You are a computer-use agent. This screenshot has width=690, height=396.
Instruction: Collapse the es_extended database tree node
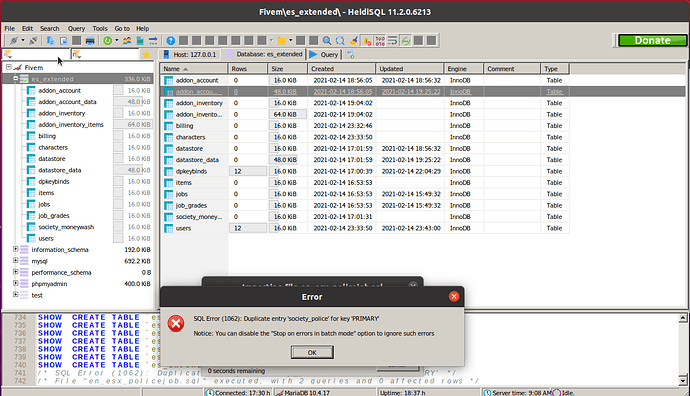[x=15, y=78]
